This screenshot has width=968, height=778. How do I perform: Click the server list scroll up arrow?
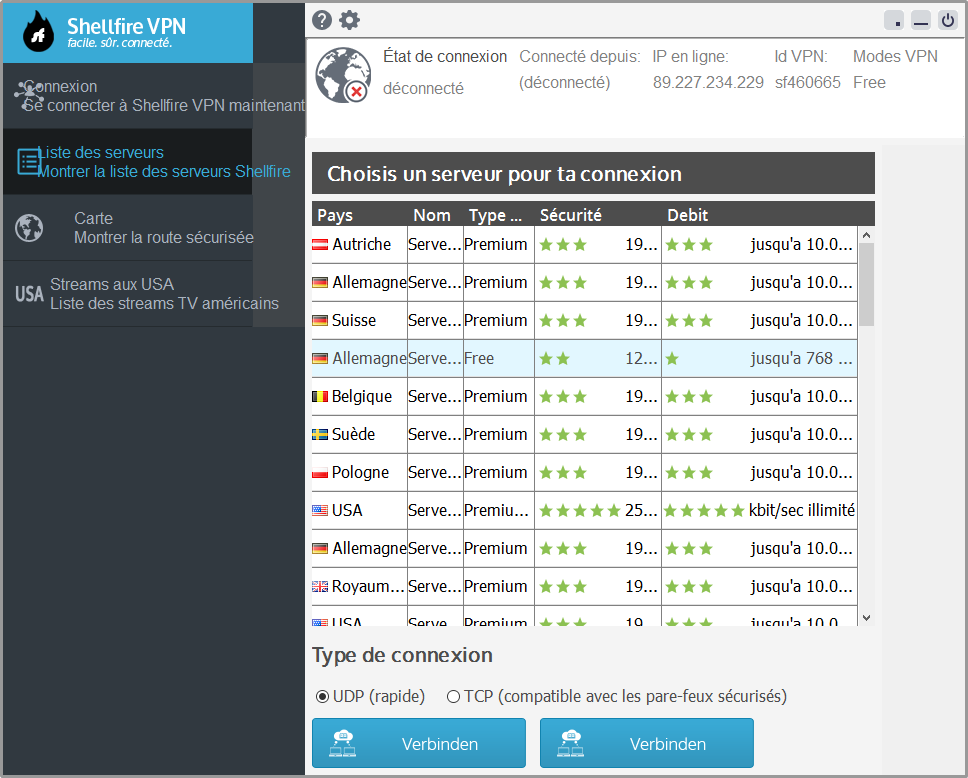coord(866,235)
